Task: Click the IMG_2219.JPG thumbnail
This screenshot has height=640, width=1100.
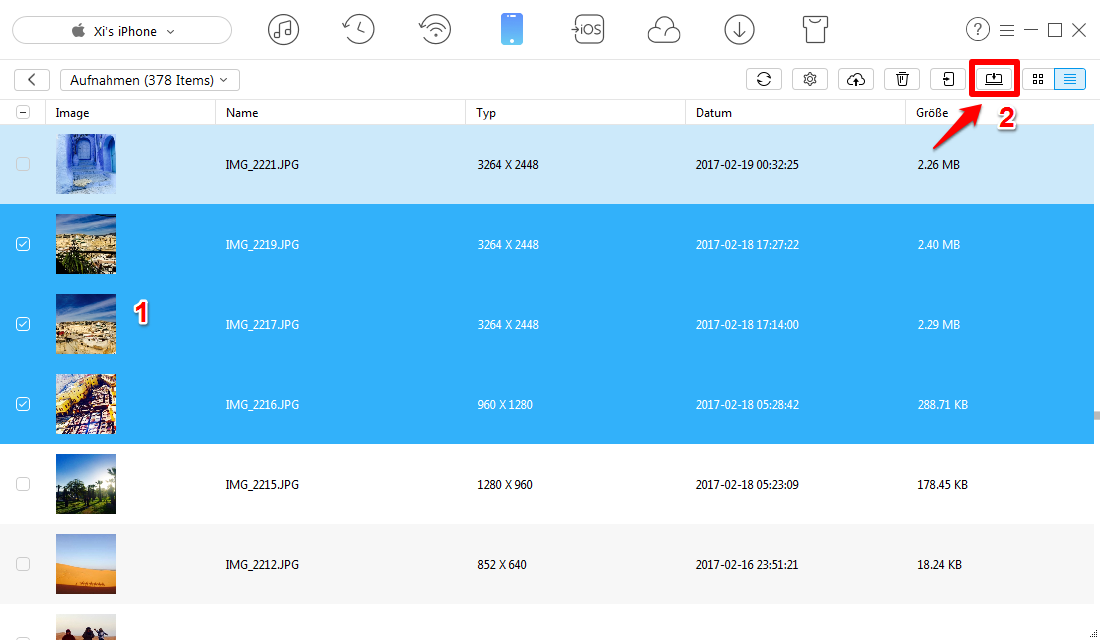Action: (x=86, y=244)
